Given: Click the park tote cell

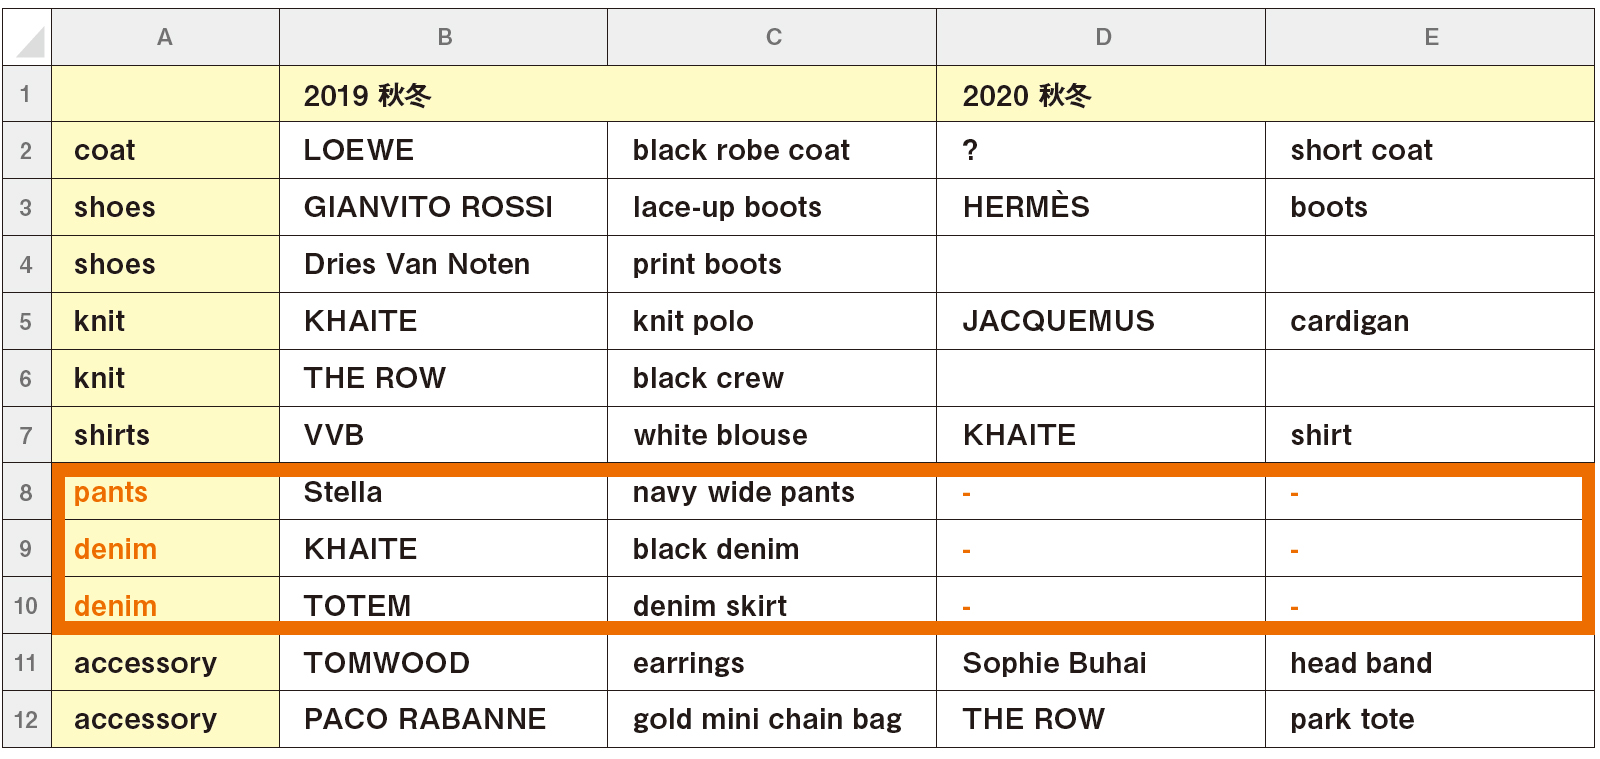Looking at the screenshot, I should [1430, 719].
